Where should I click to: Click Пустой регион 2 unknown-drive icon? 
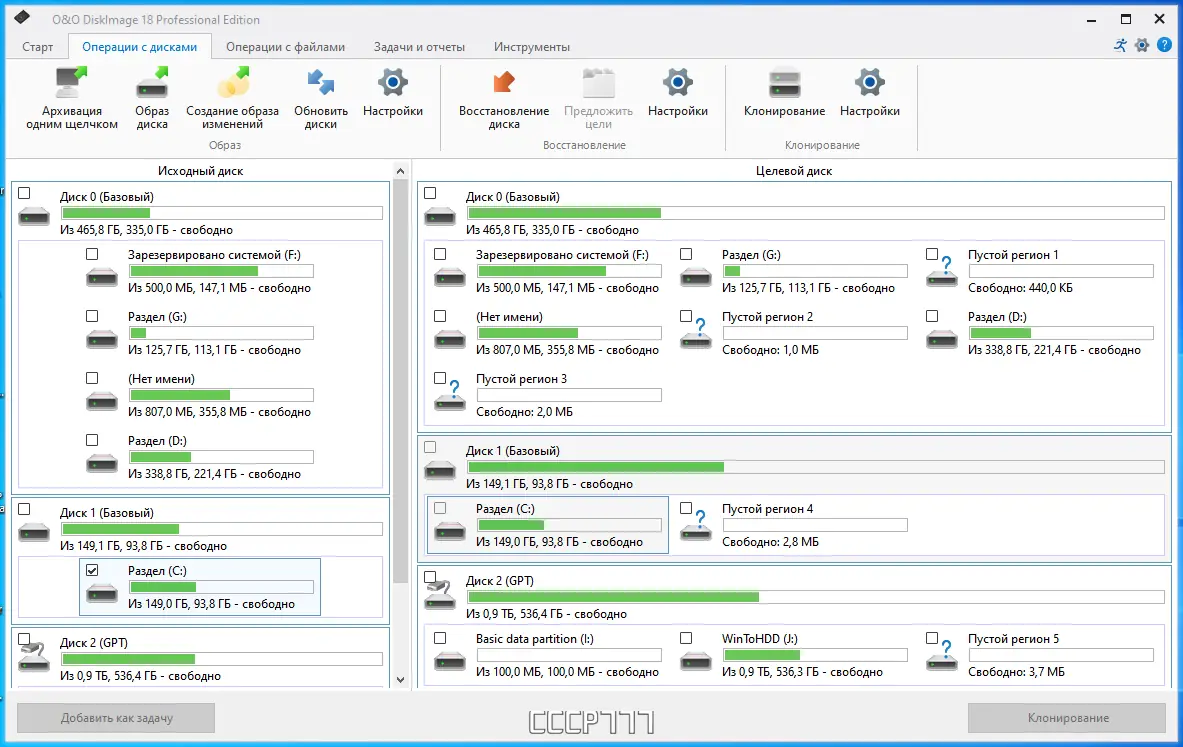pos(696,335)
